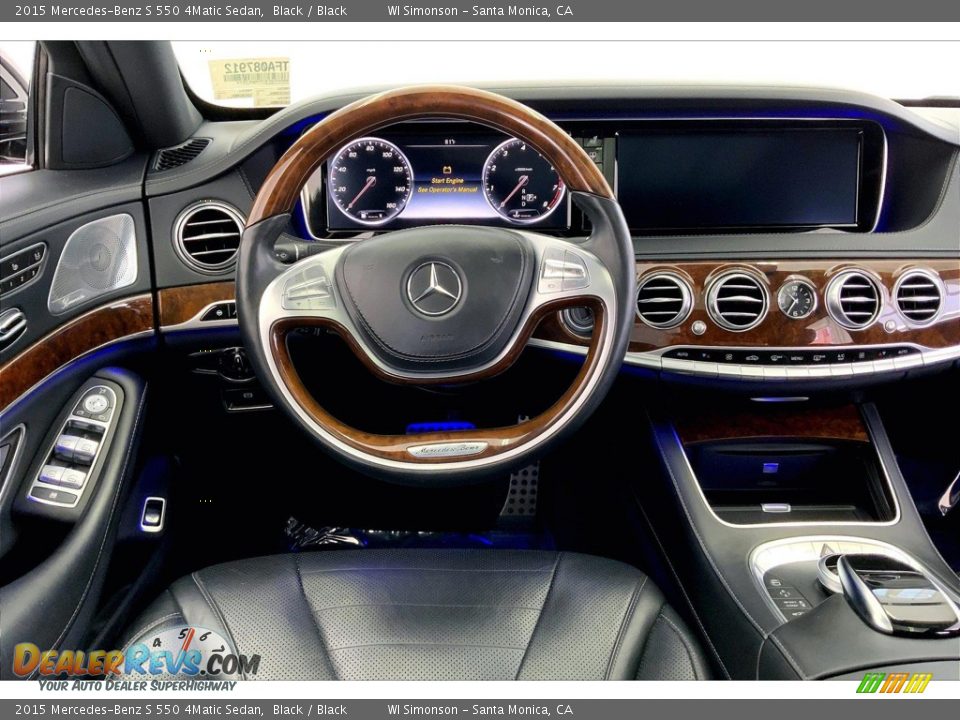960x720 pixels.
Task: Click the Mercedes star emblem on steering wheel
Action: [x=434, y=288]
